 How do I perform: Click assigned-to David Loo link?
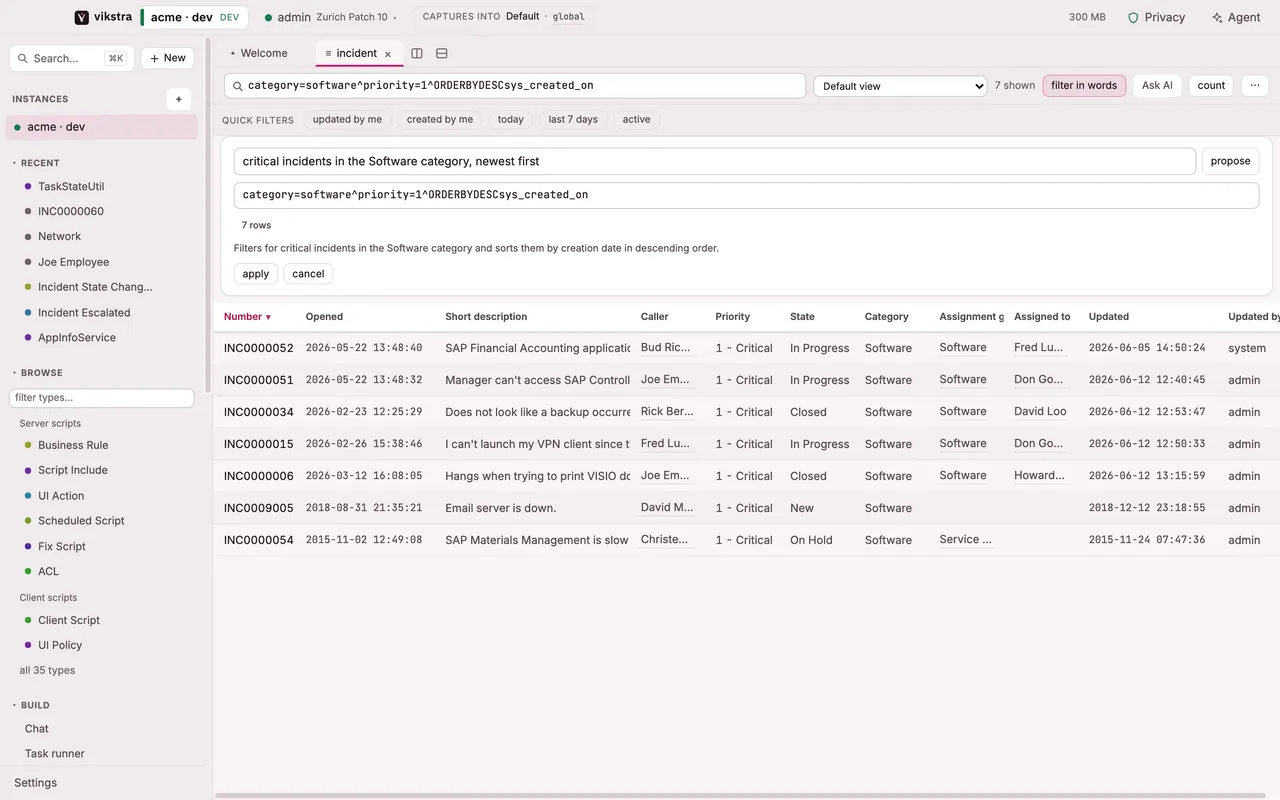tap(1040, 412)
